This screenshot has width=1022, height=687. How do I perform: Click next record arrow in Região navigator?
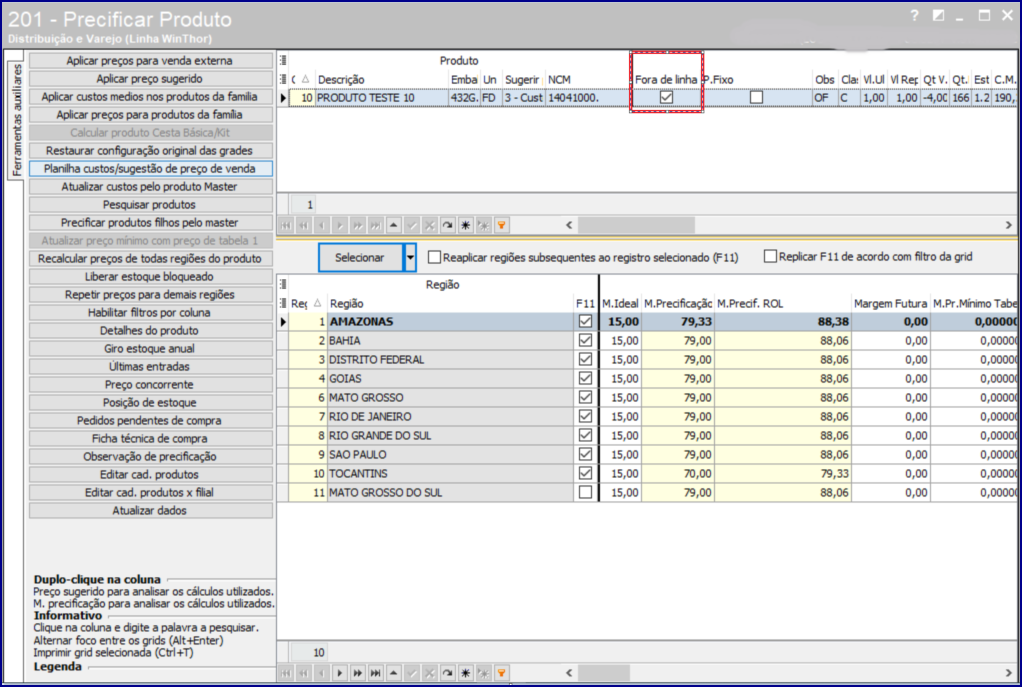[340, 673]
